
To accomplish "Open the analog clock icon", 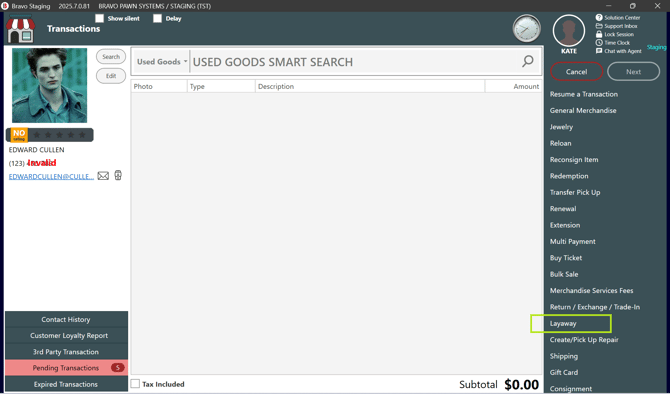I will pos(526,29).
